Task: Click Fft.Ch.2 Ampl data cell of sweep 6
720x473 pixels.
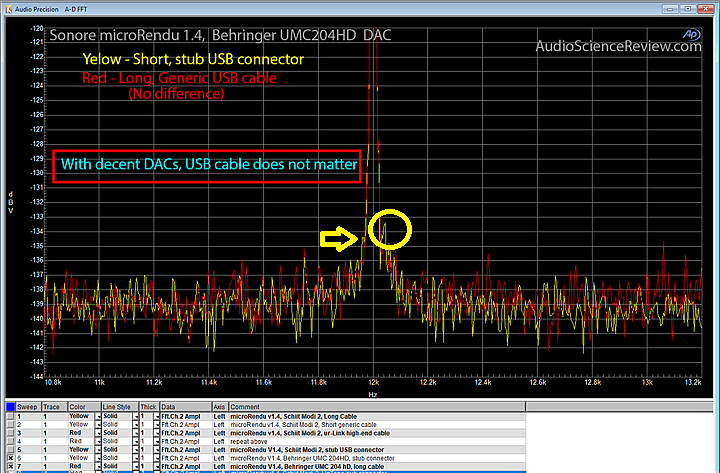Action: click(186, 458)
